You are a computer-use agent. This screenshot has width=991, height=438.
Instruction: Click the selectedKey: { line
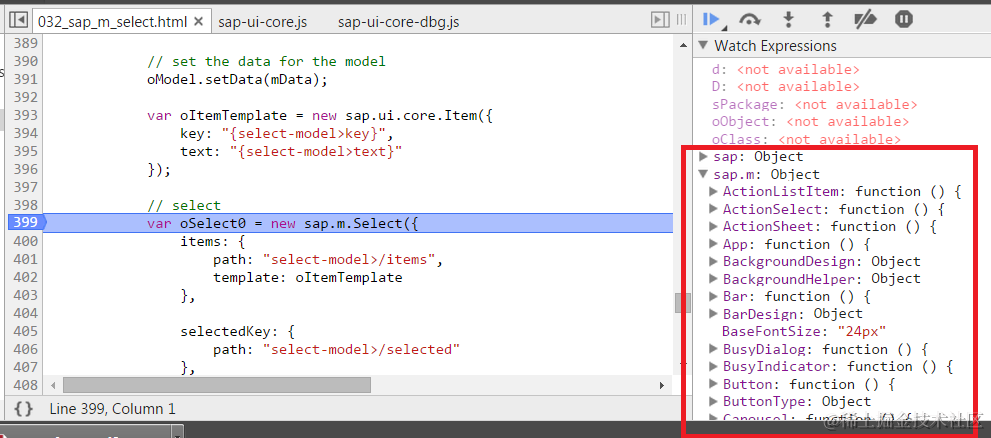tap(237, 331)
